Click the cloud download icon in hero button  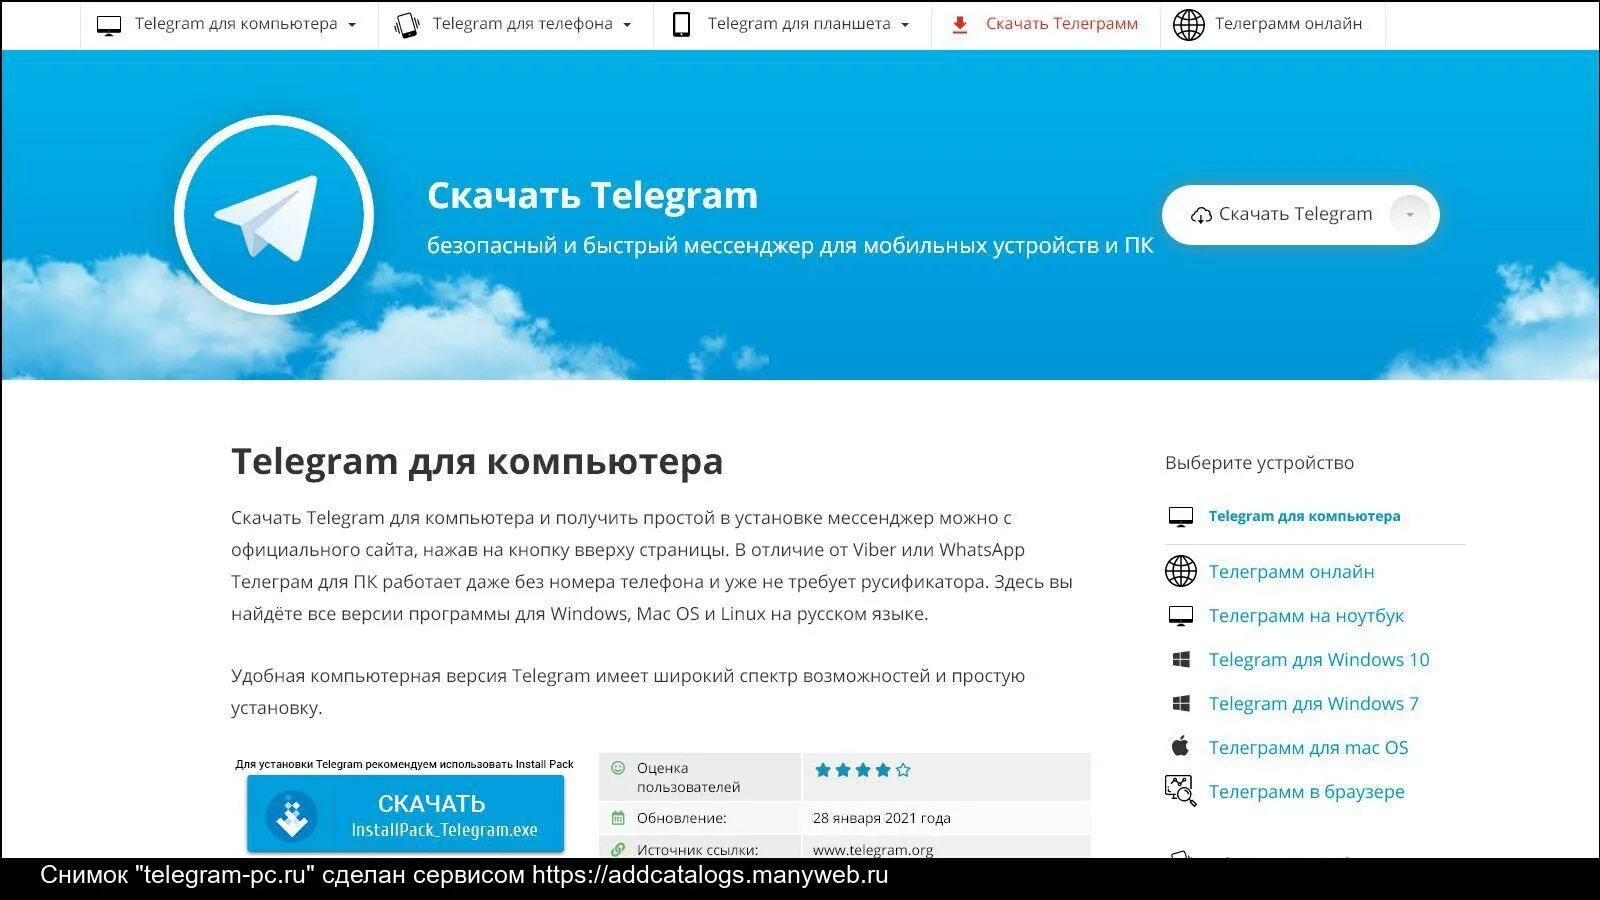click(x=1201, y=215)
